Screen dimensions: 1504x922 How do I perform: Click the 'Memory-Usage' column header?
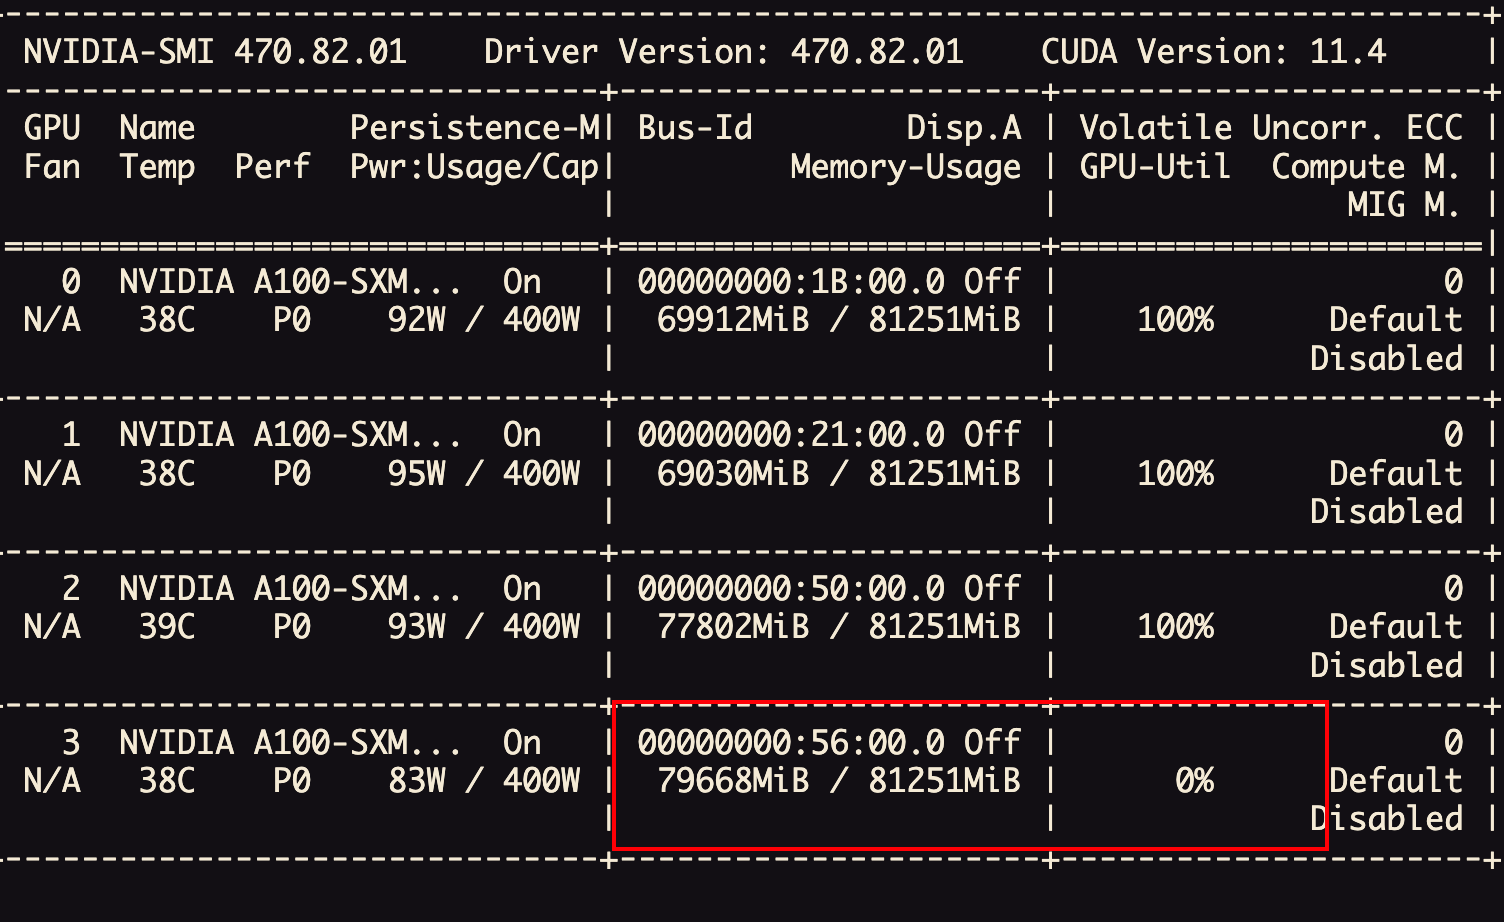point(906,167)
